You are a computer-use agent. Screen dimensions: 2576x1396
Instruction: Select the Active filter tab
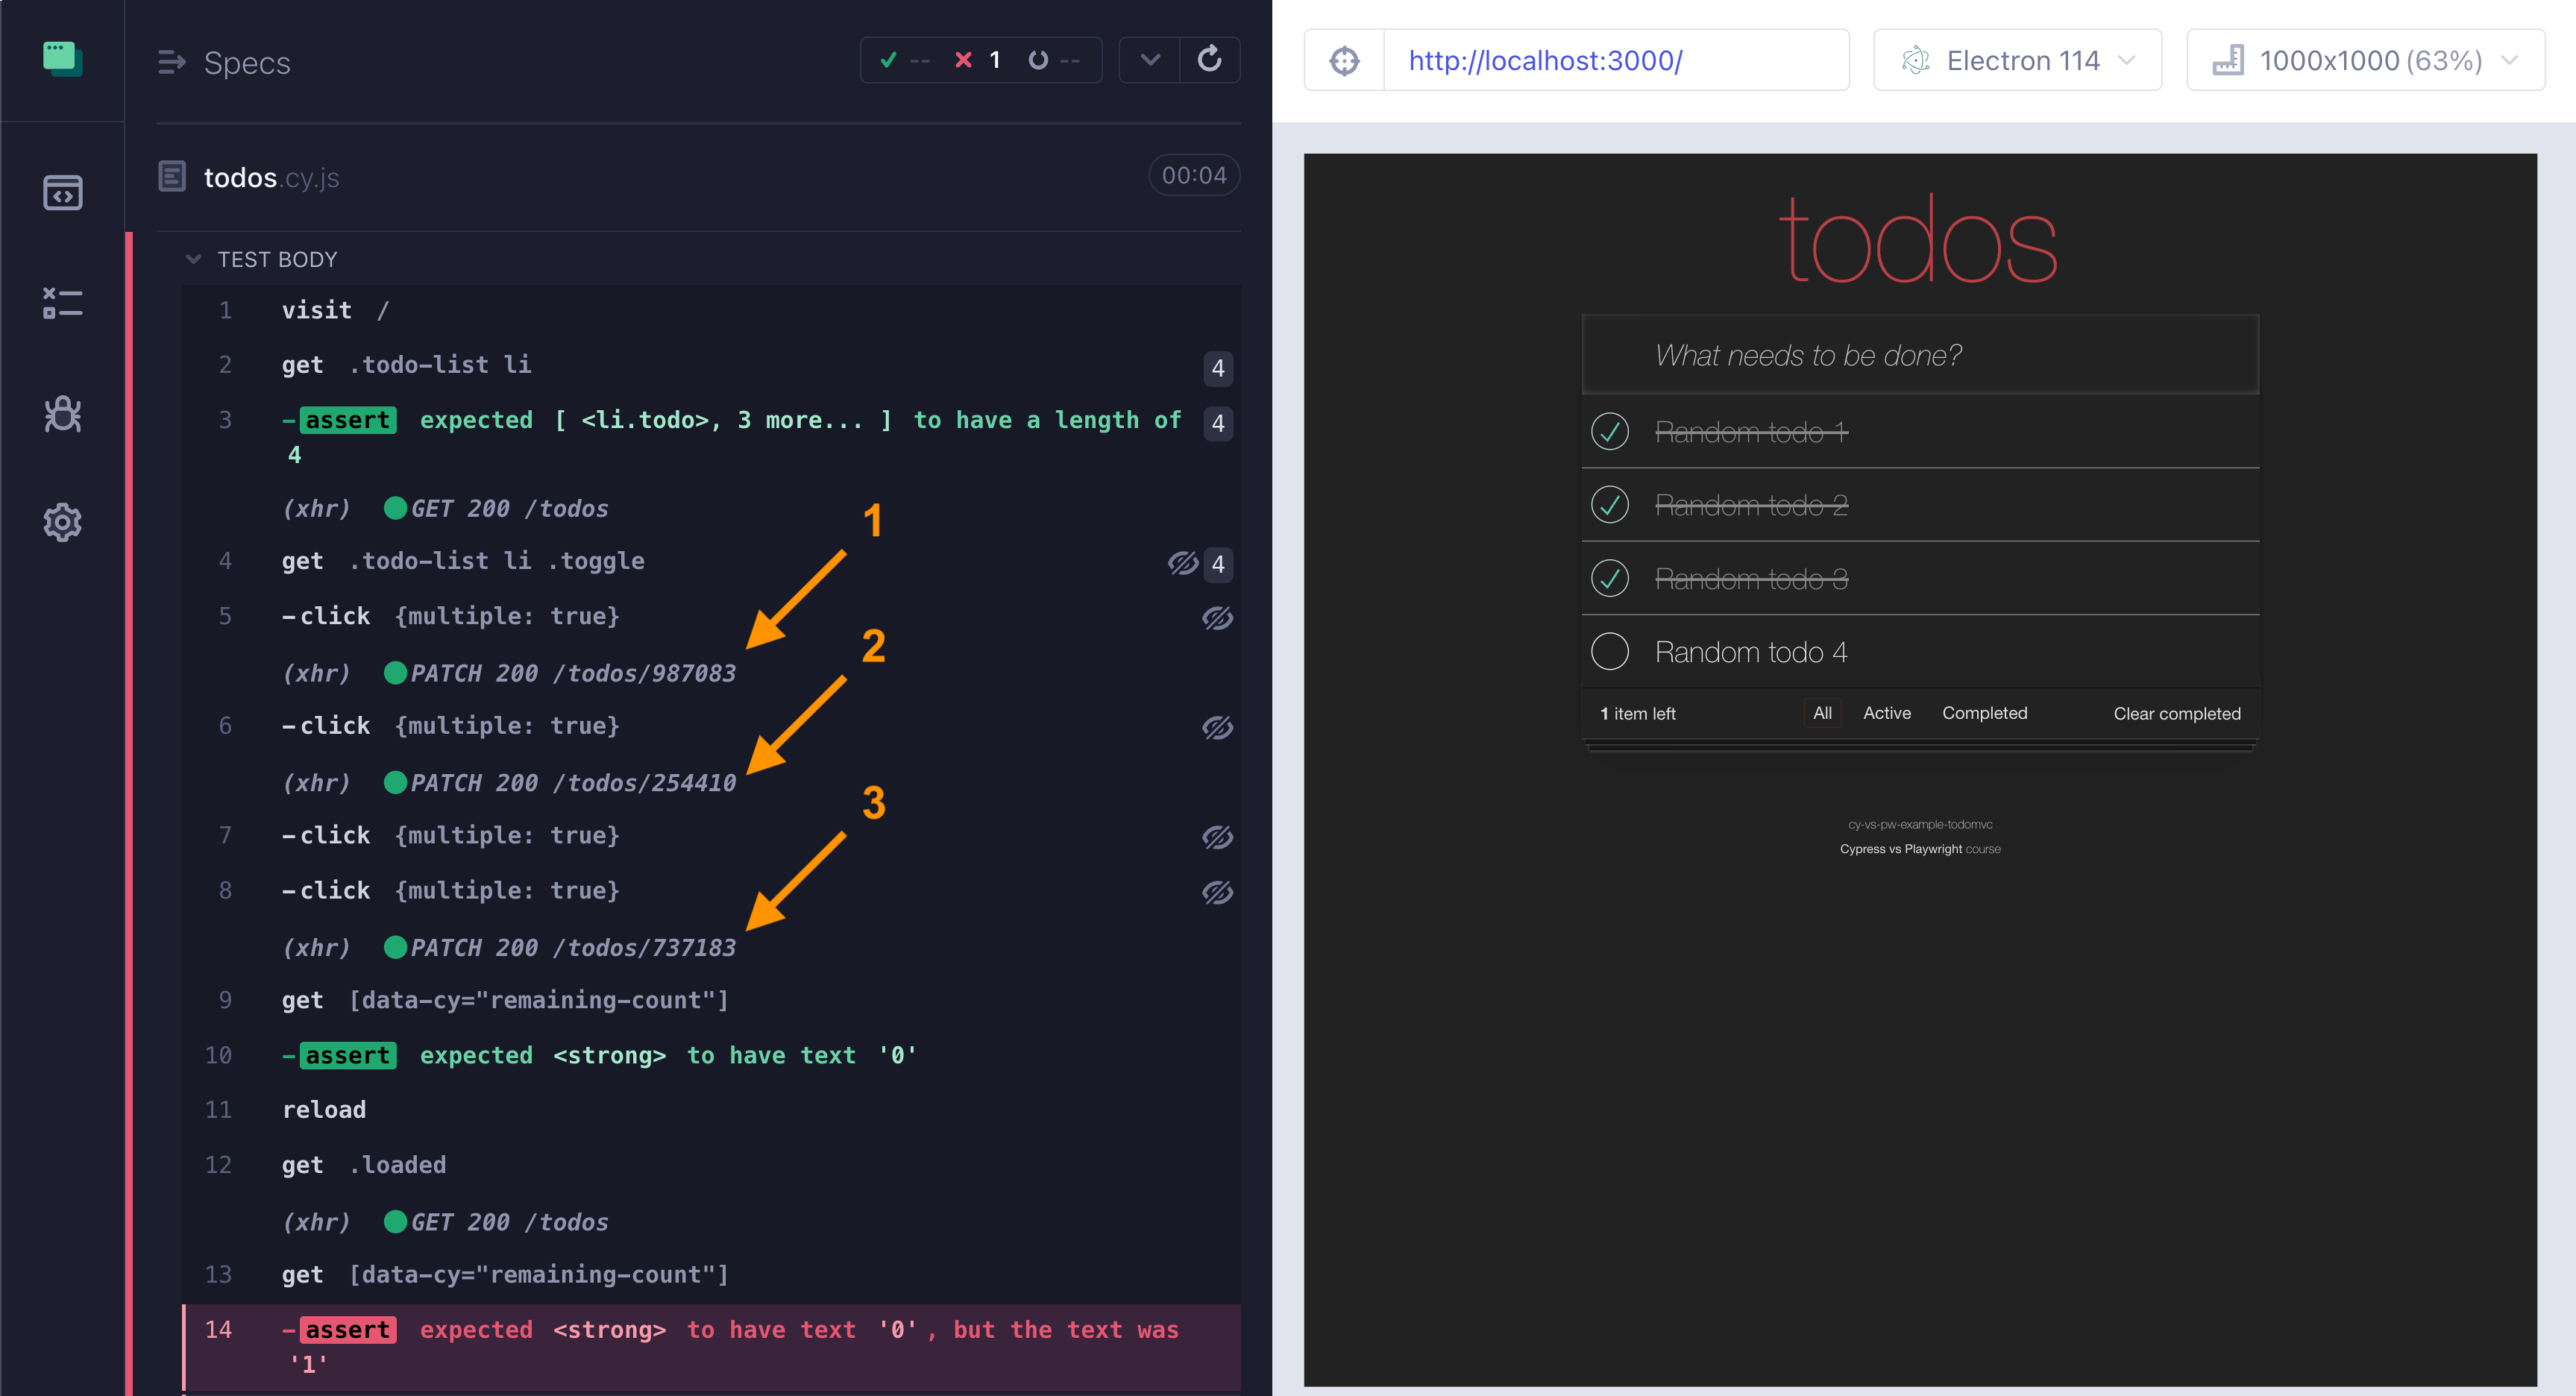1886,713
